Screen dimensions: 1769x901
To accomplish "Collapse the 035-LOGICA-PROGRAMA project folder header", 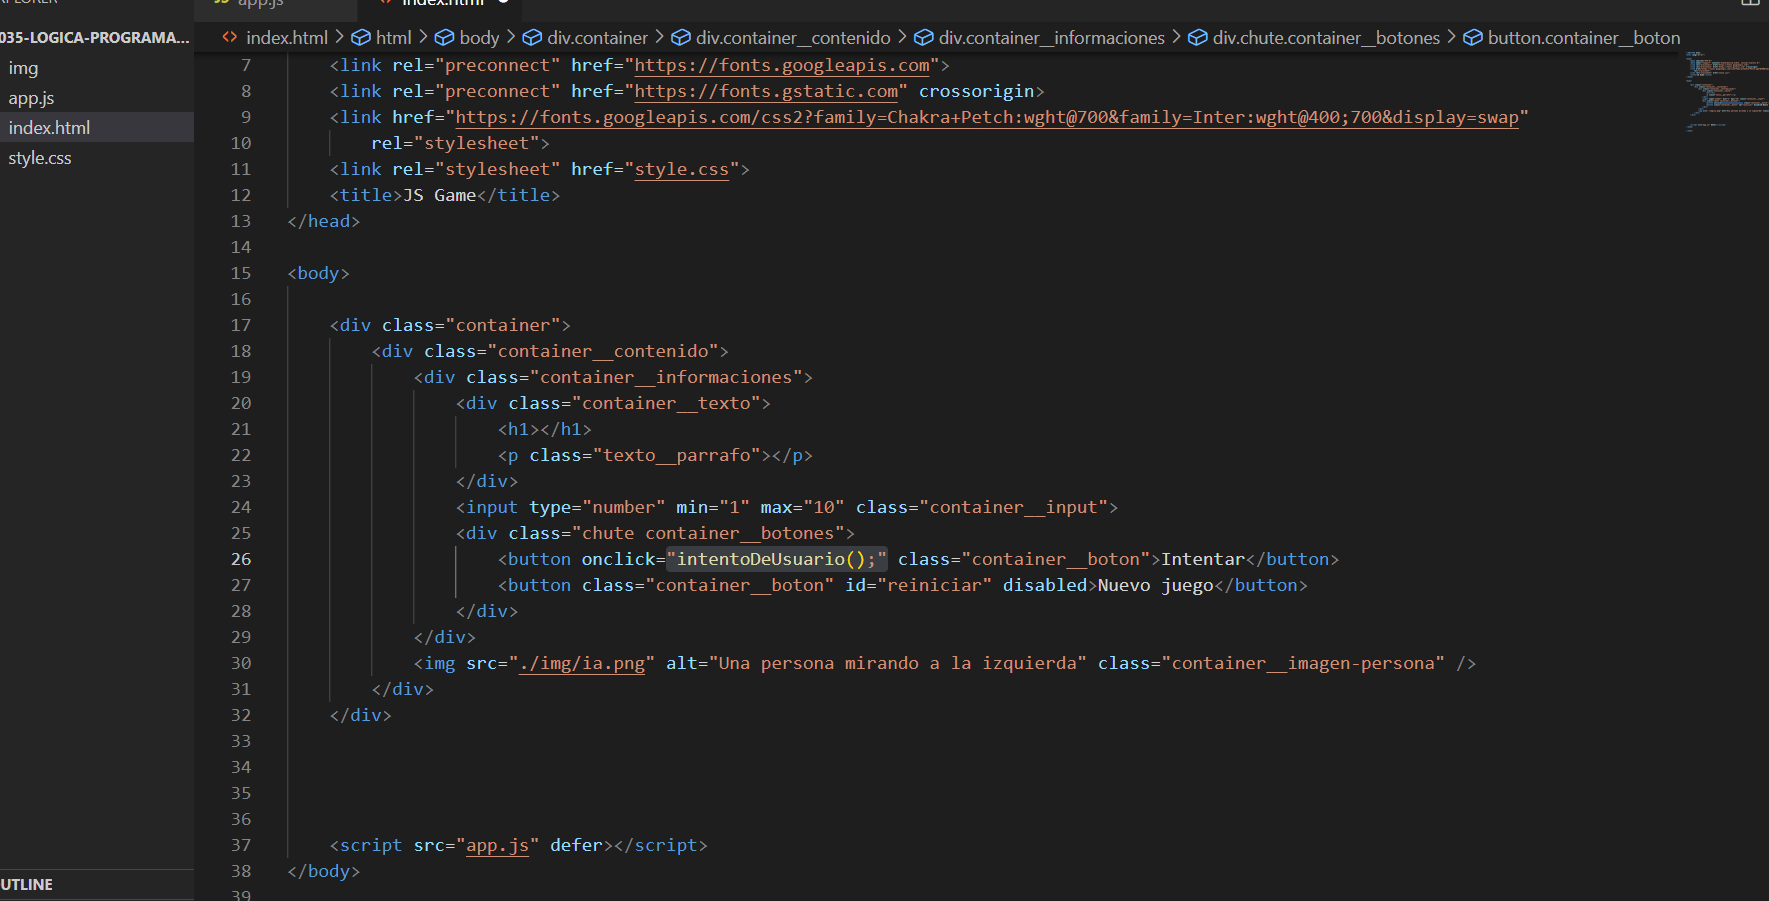I will pos(95,38).
